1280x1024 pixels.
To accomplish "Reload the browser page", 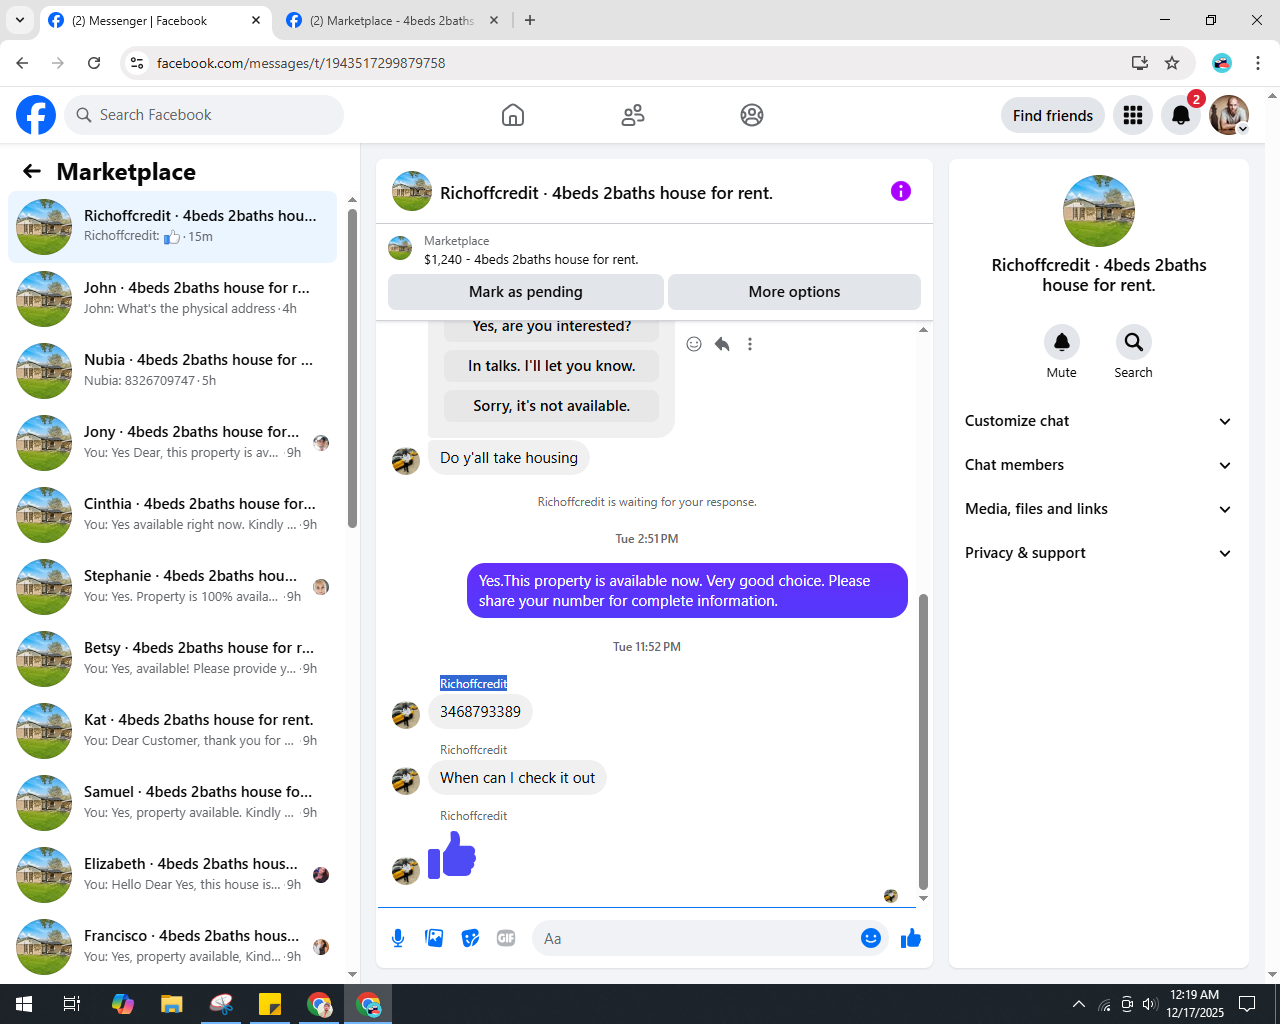I will pyautogui.click(x=94, y=63).
